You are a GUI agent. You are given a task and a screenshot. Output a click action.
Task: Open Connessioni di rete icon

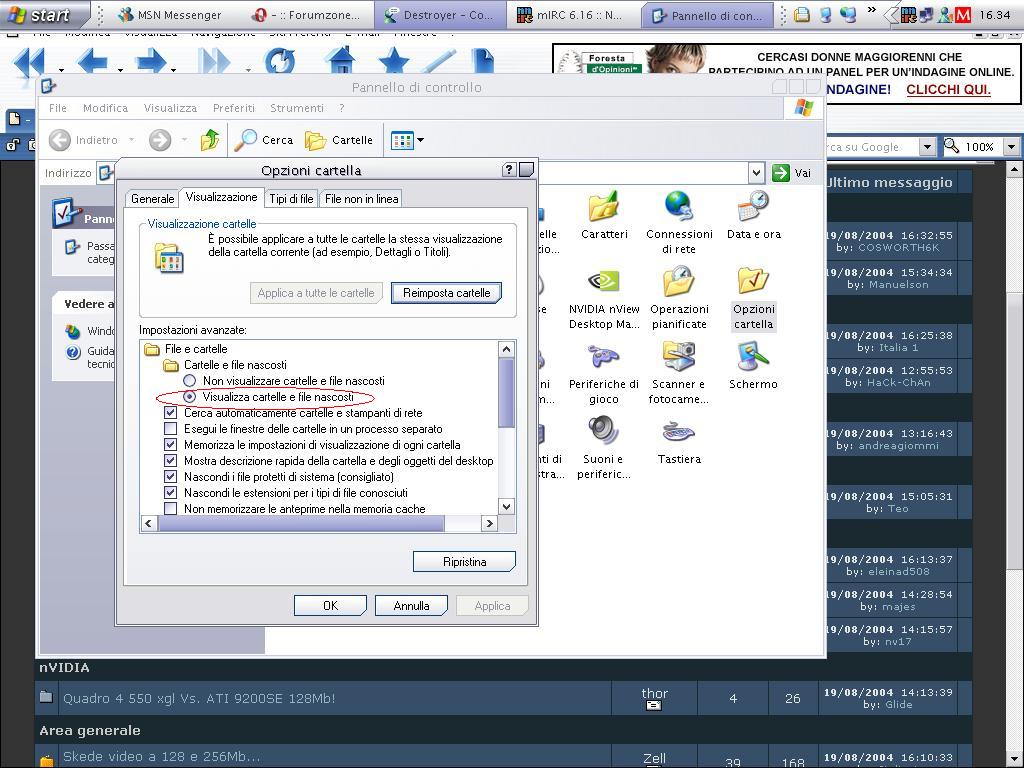point(678,209)
